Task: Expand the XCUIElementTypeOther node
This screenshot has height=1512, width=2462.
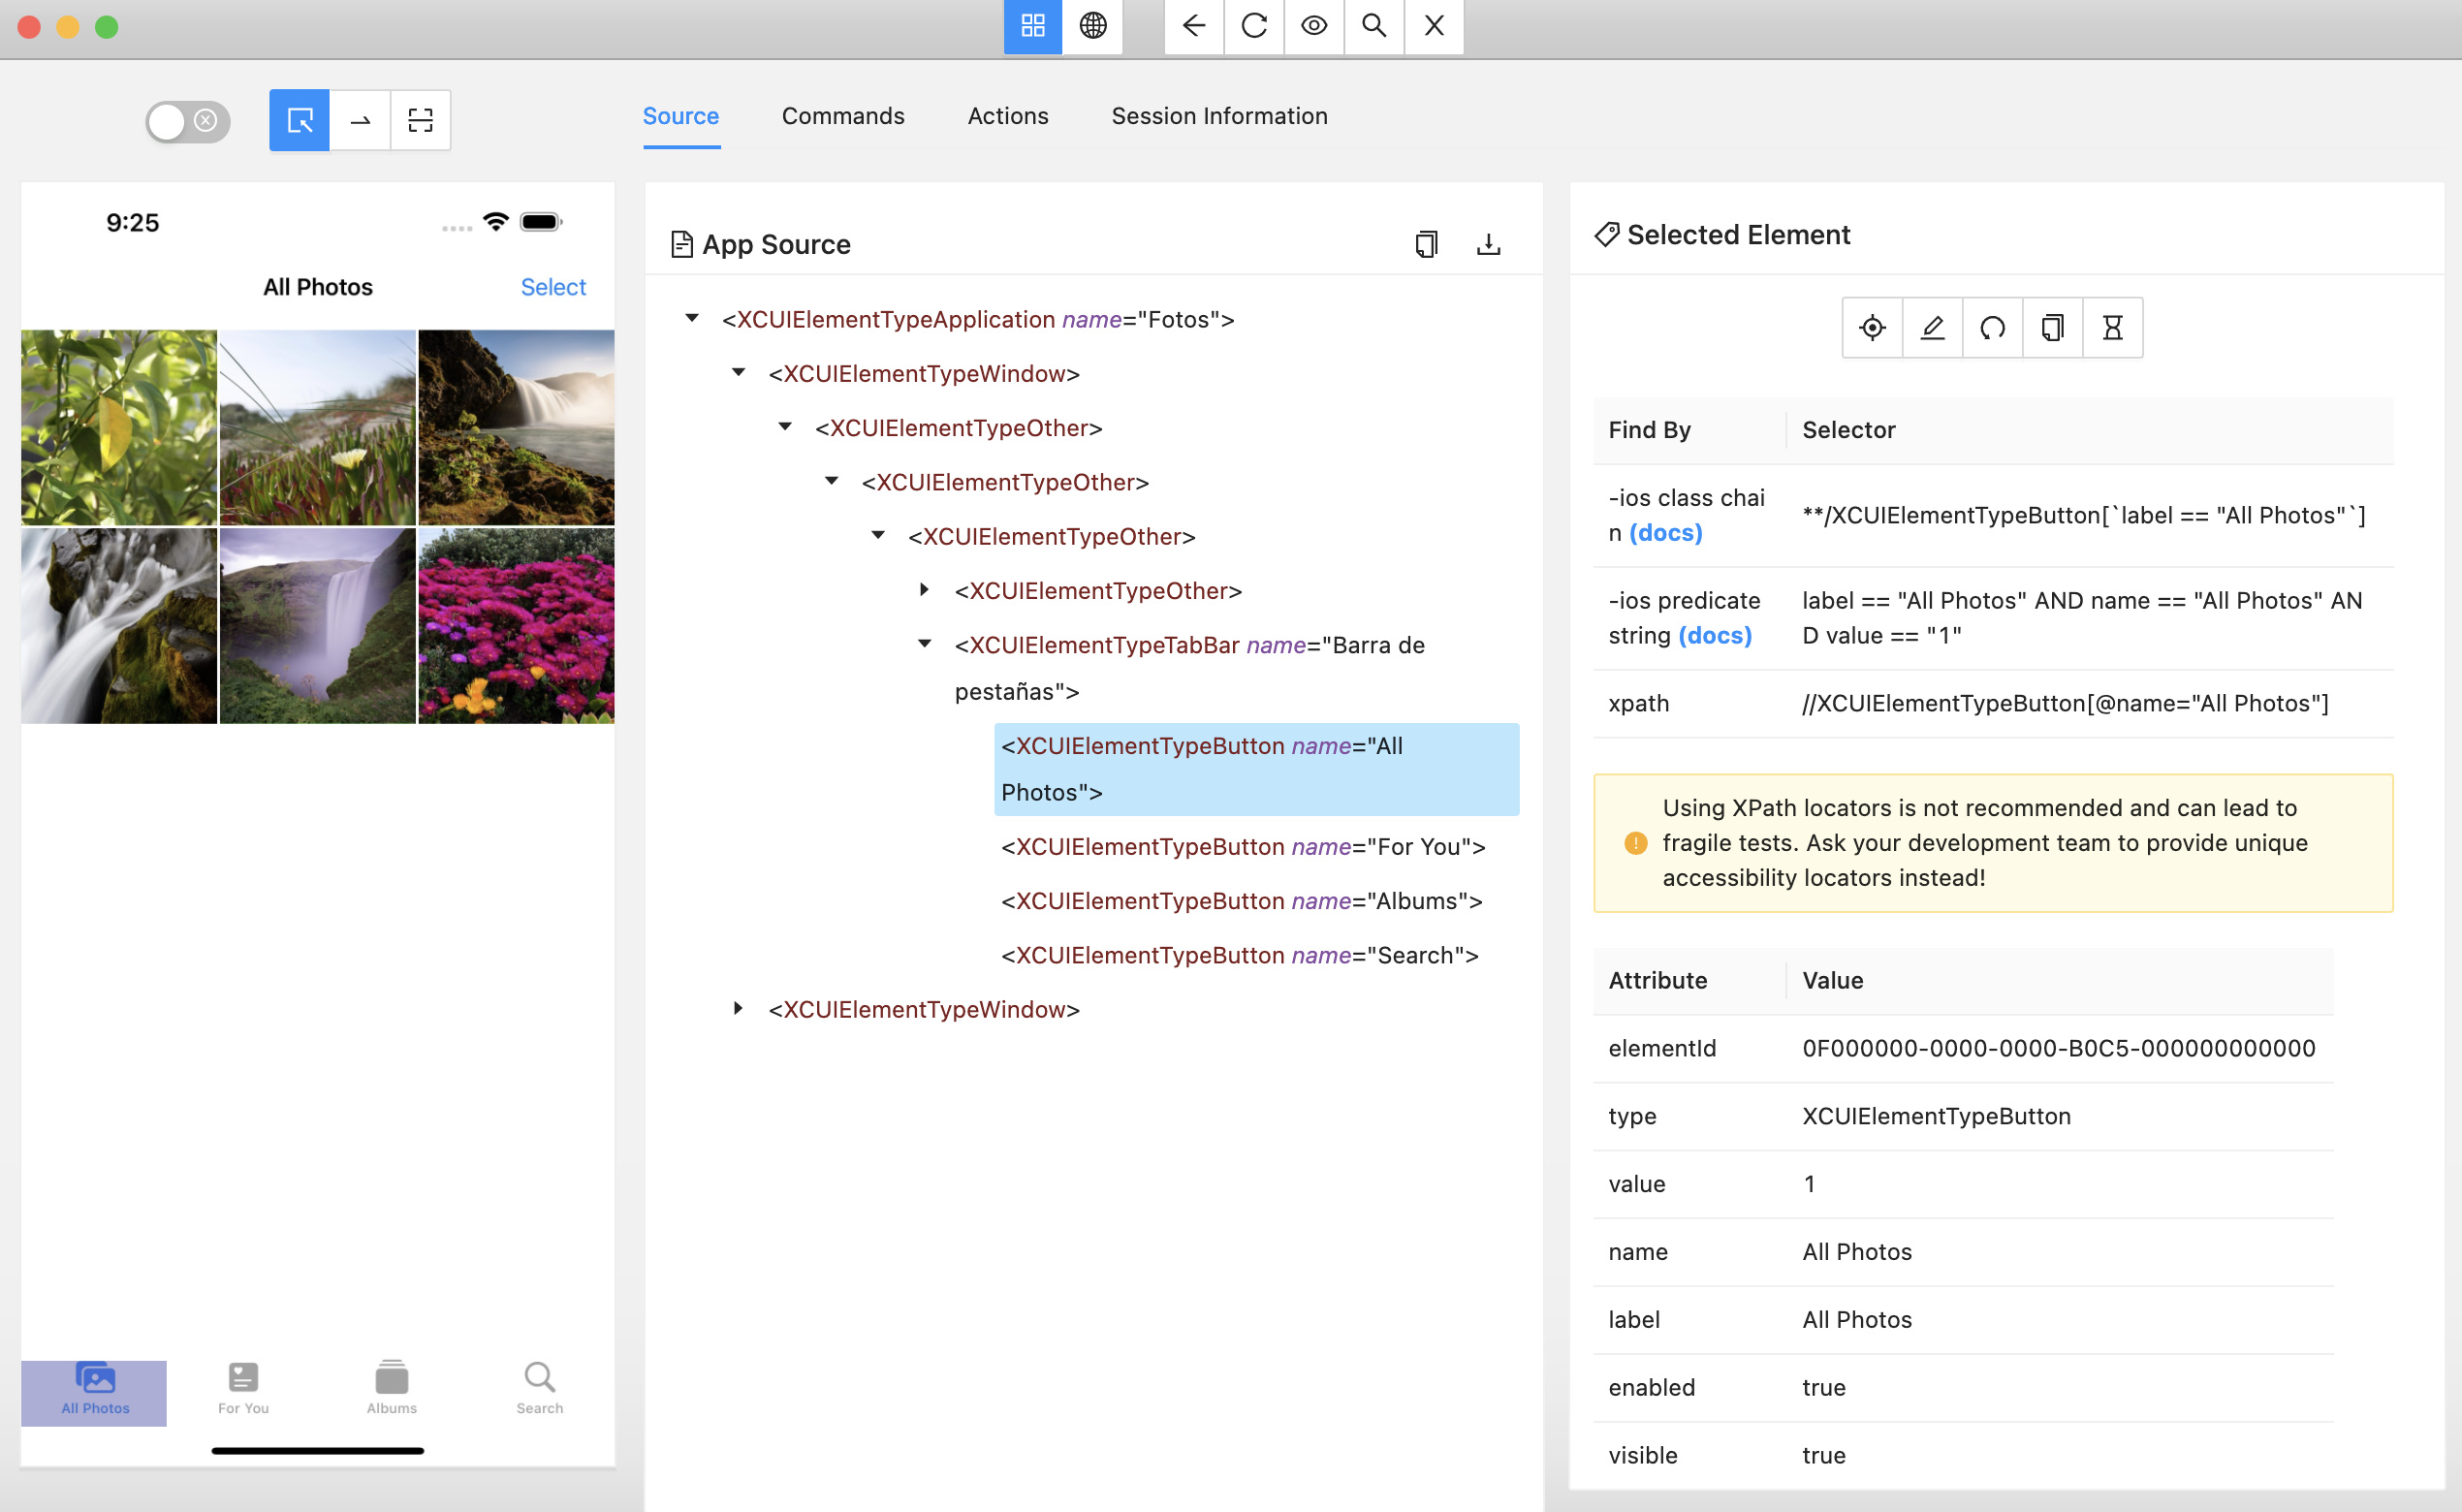Action: (x=922, y=589)
